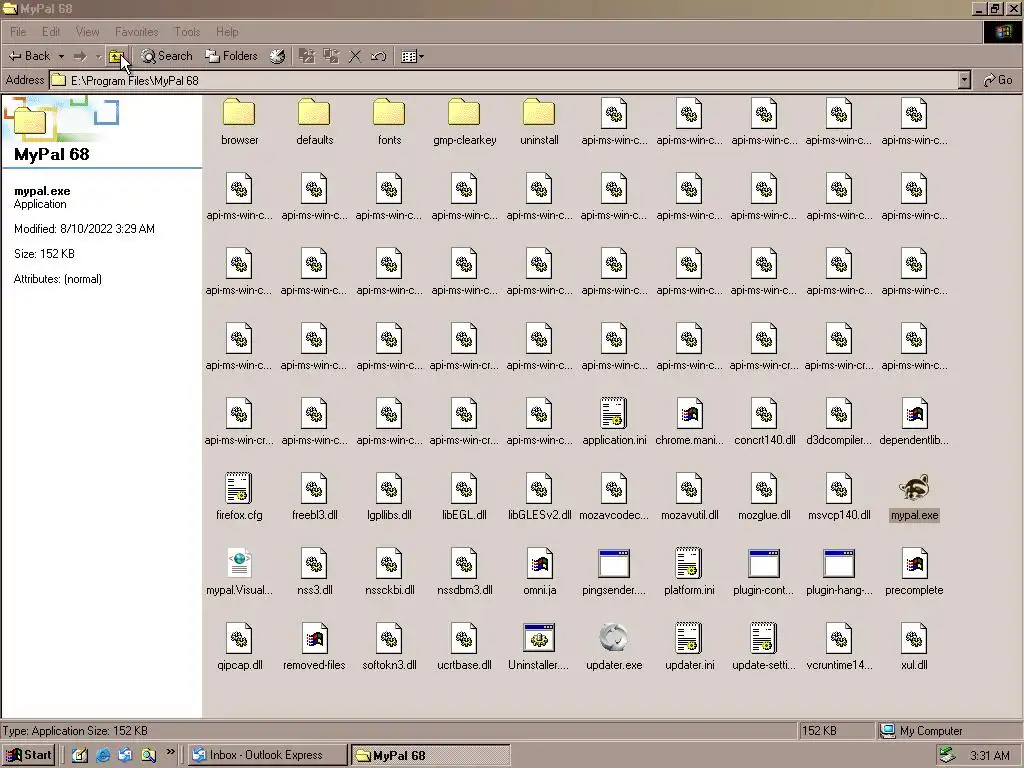Click the History toolbar icon
Image resolution: width=1024 pixels, height=768 pixels.
tap(278, 56)
